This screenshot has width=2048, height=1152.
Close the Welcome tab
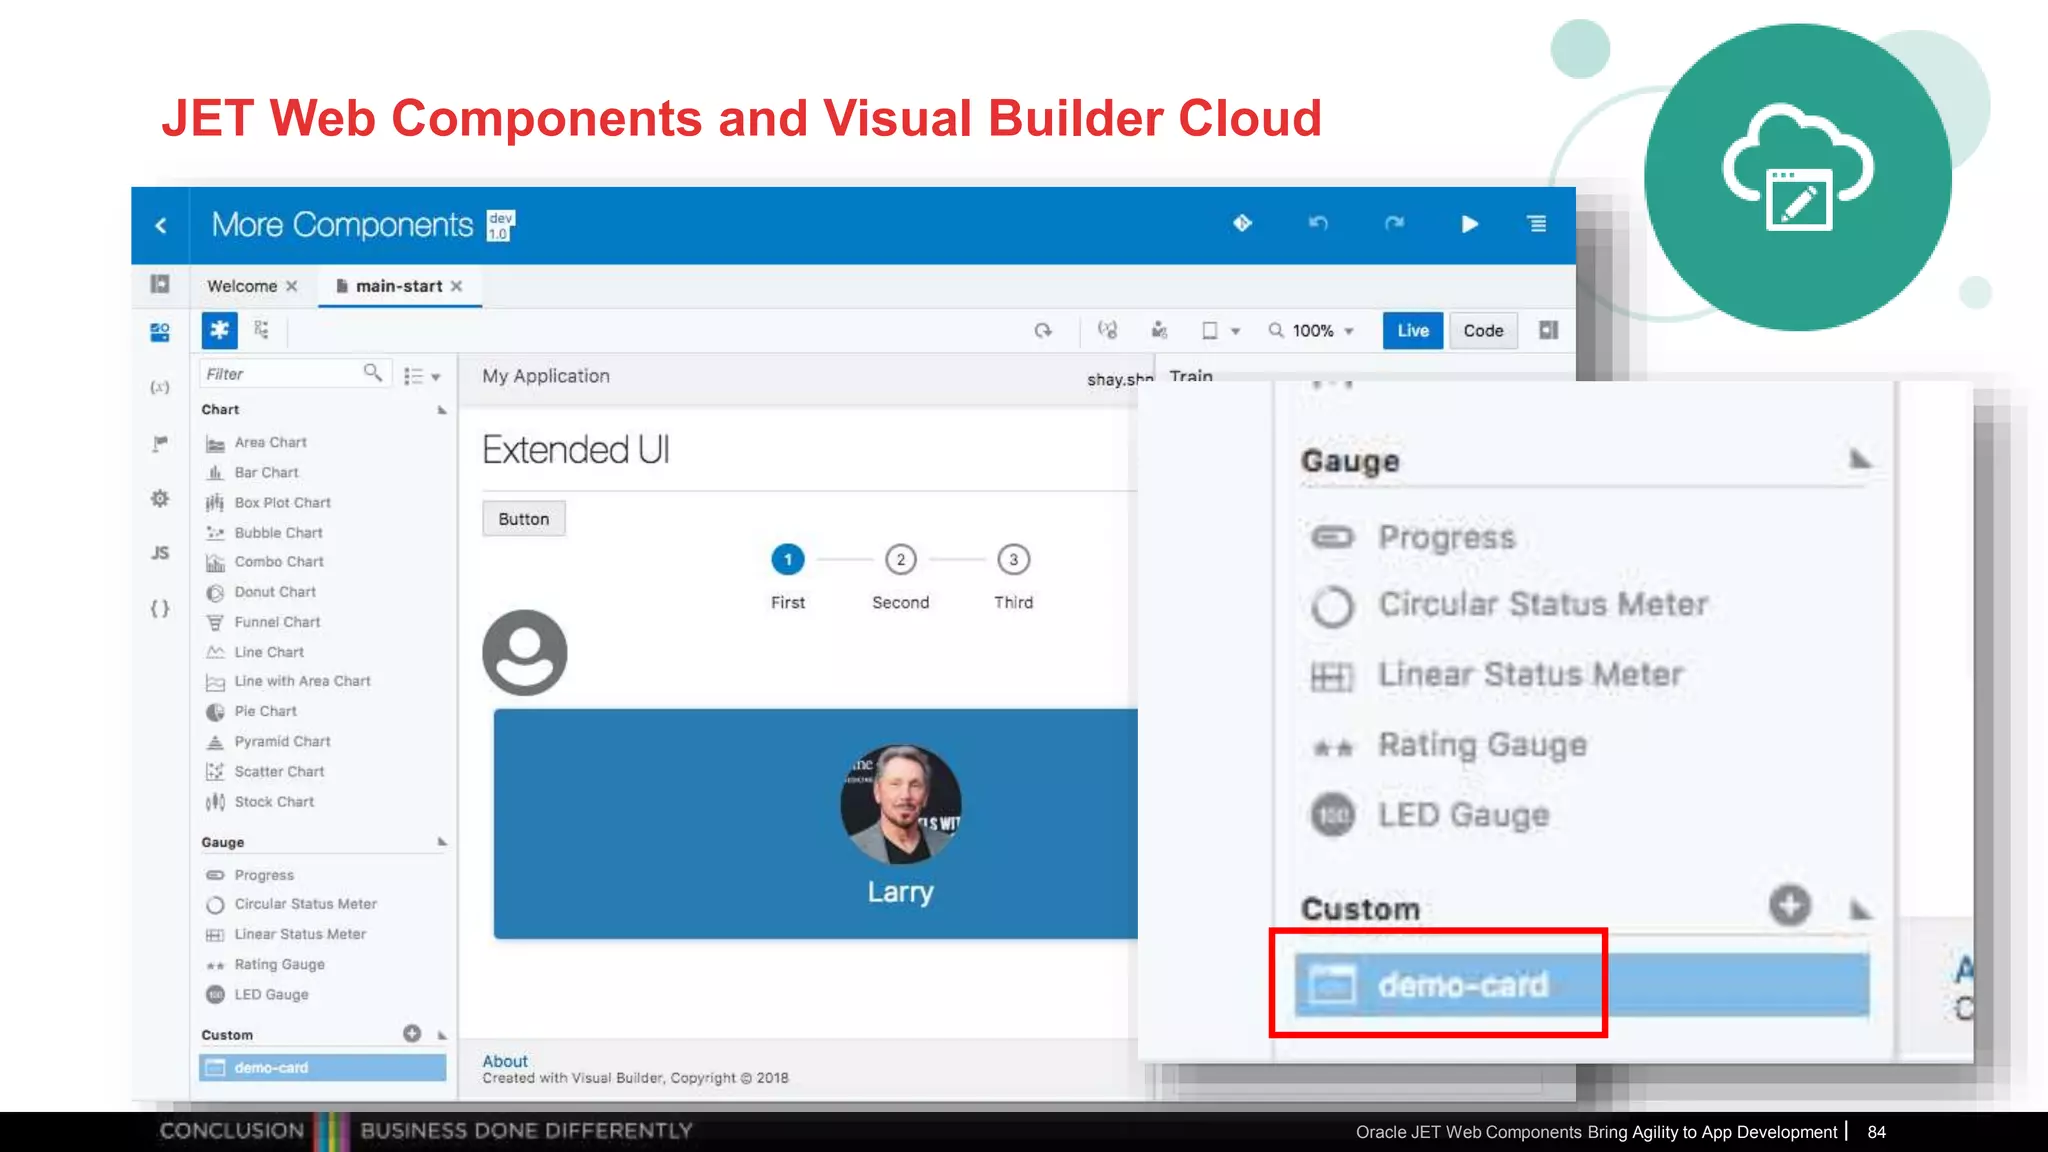pos(292,286)
